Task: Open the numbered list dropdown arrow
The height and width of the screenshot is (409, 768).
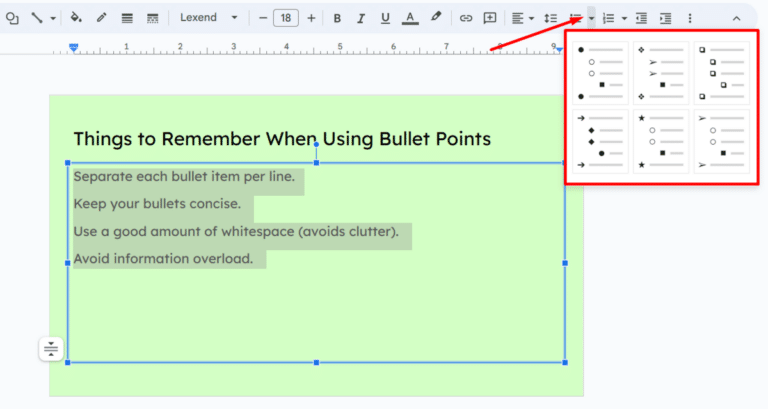Action: click(624, 18)
